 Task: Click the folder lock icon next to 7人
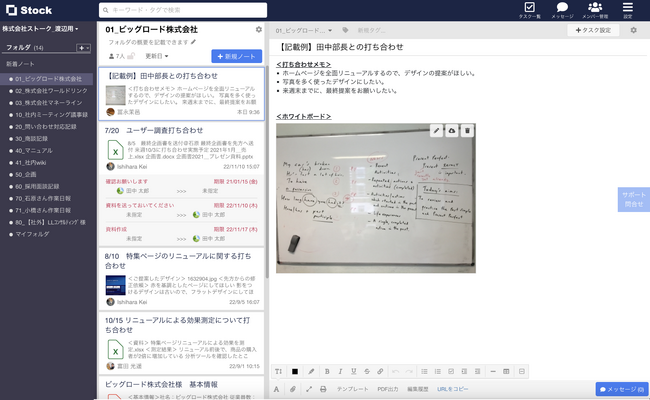131,56
